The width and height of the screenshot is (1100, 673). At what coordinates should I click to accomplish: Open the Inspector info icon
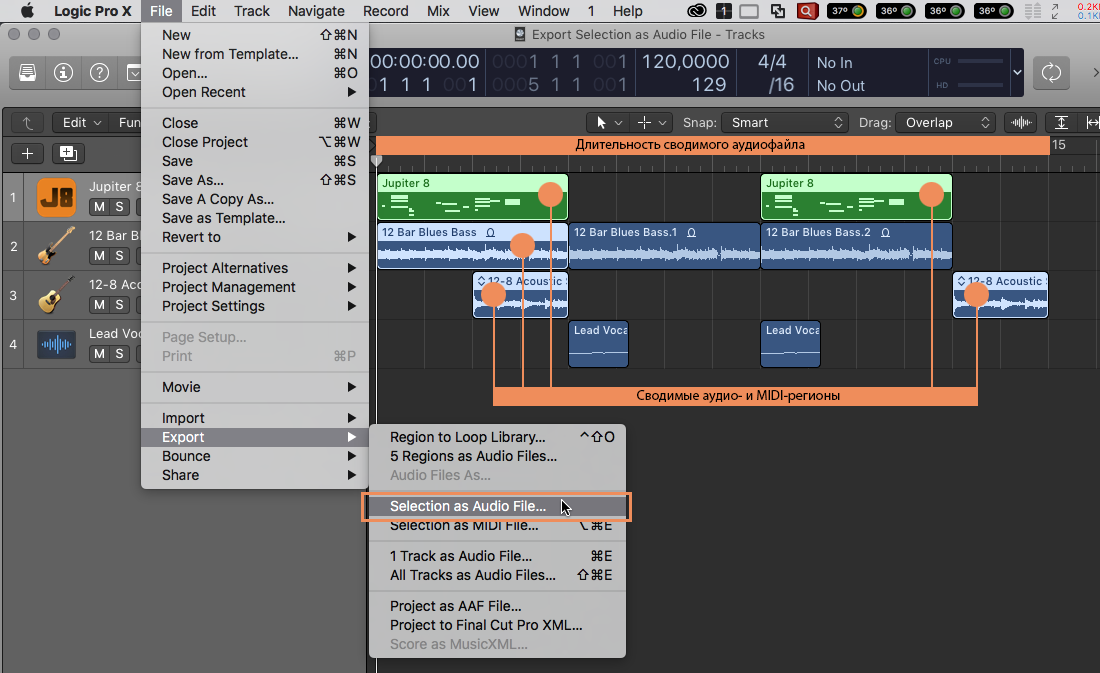pyautogui.click(x=63, y=72)
